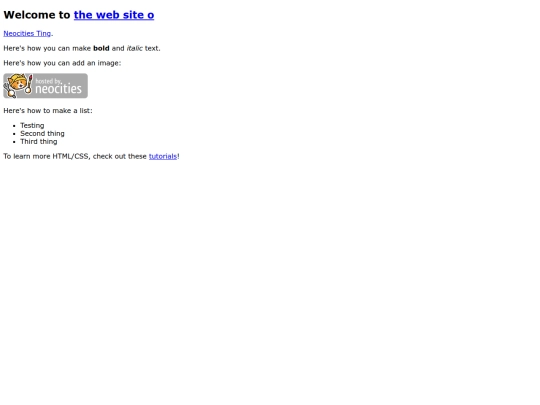This screenshot has width=540, height=405.
Task: Click the italic word 'italic'
Action: pyautogui.click(x=134, y=48)
